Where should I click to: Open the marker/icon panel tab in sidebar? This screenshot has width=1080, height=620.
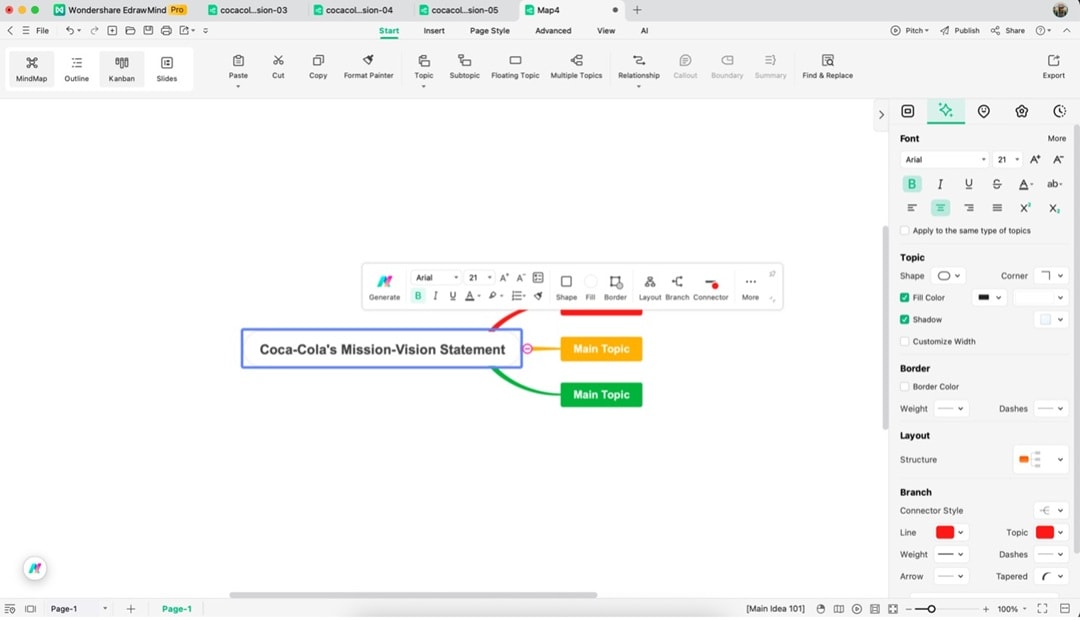pos(984,111)
